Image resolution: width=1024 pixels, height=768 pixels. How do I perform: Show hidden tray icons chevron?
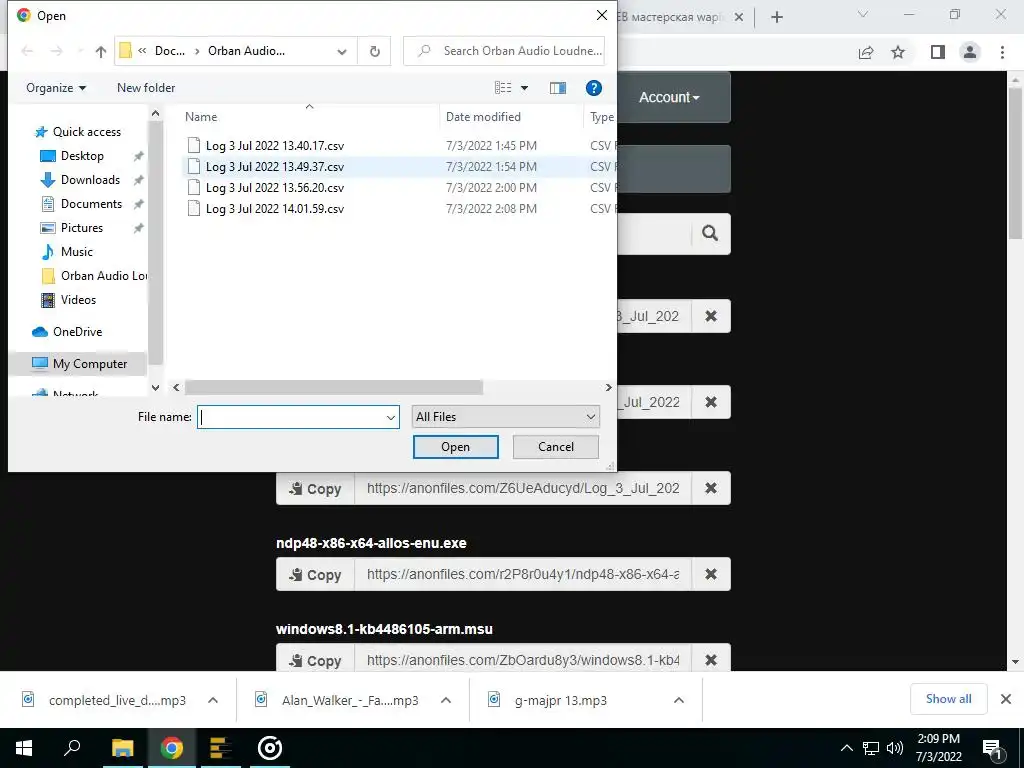(x=846, y=748)
